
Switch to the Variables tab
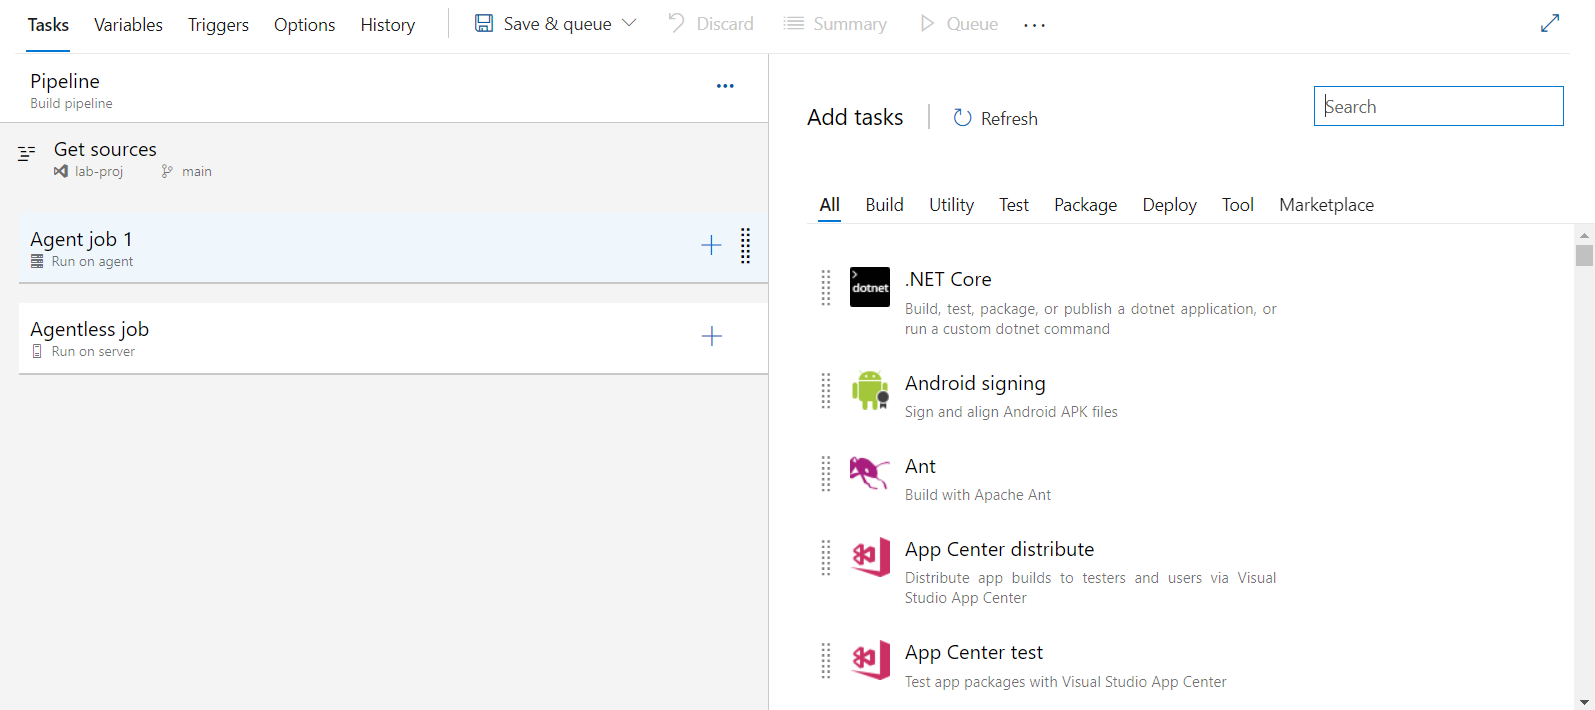click(x=128, y=25)
